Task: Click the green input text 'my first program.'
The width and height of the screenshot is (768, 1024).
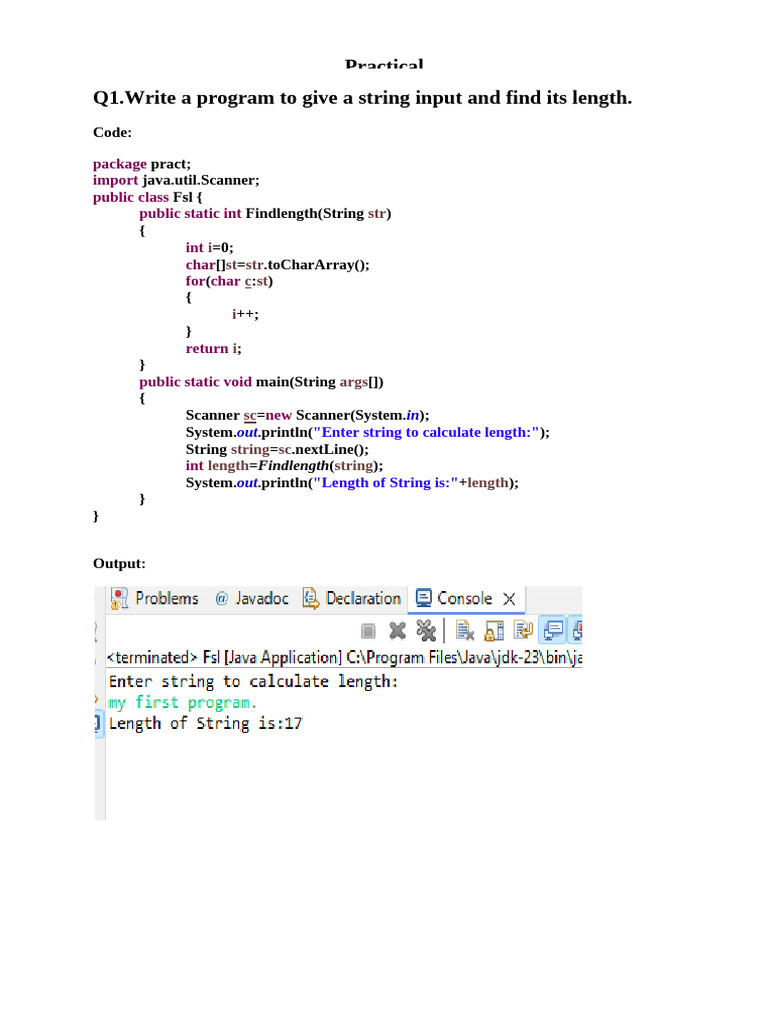Action: tap(175, 702)
